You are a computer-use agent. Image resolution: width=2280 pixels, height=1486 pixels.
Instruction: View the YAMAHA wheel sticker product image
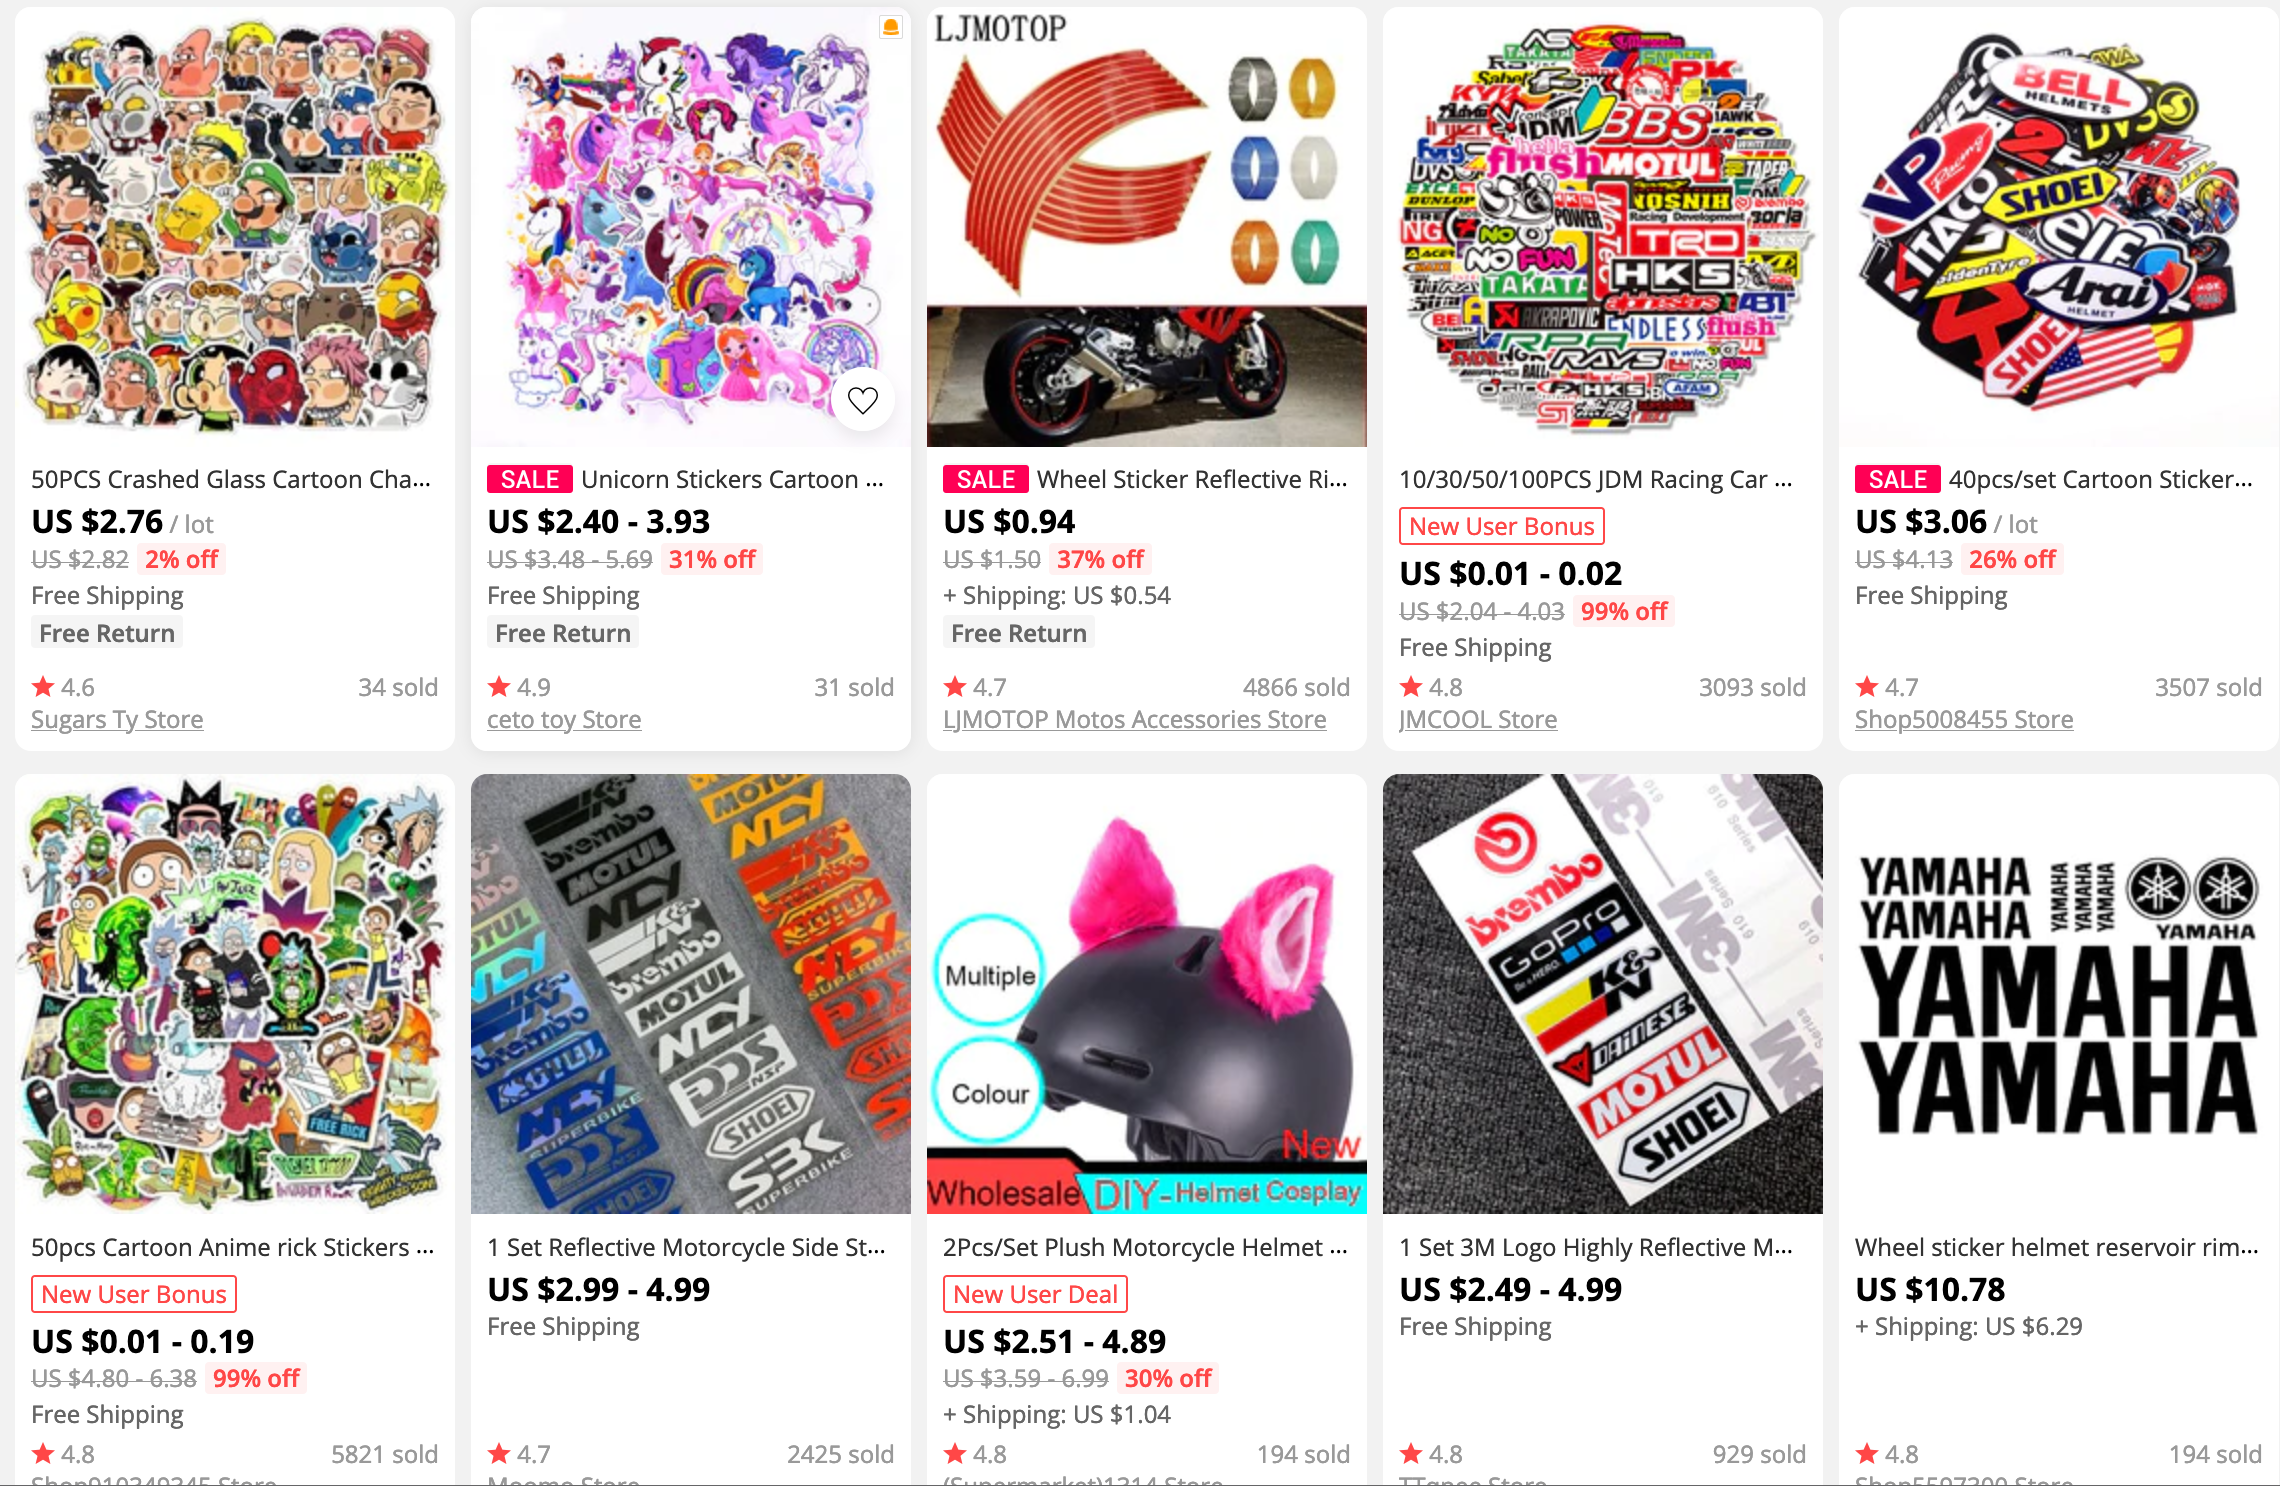pyautogui.click(x=2059, y=994)
